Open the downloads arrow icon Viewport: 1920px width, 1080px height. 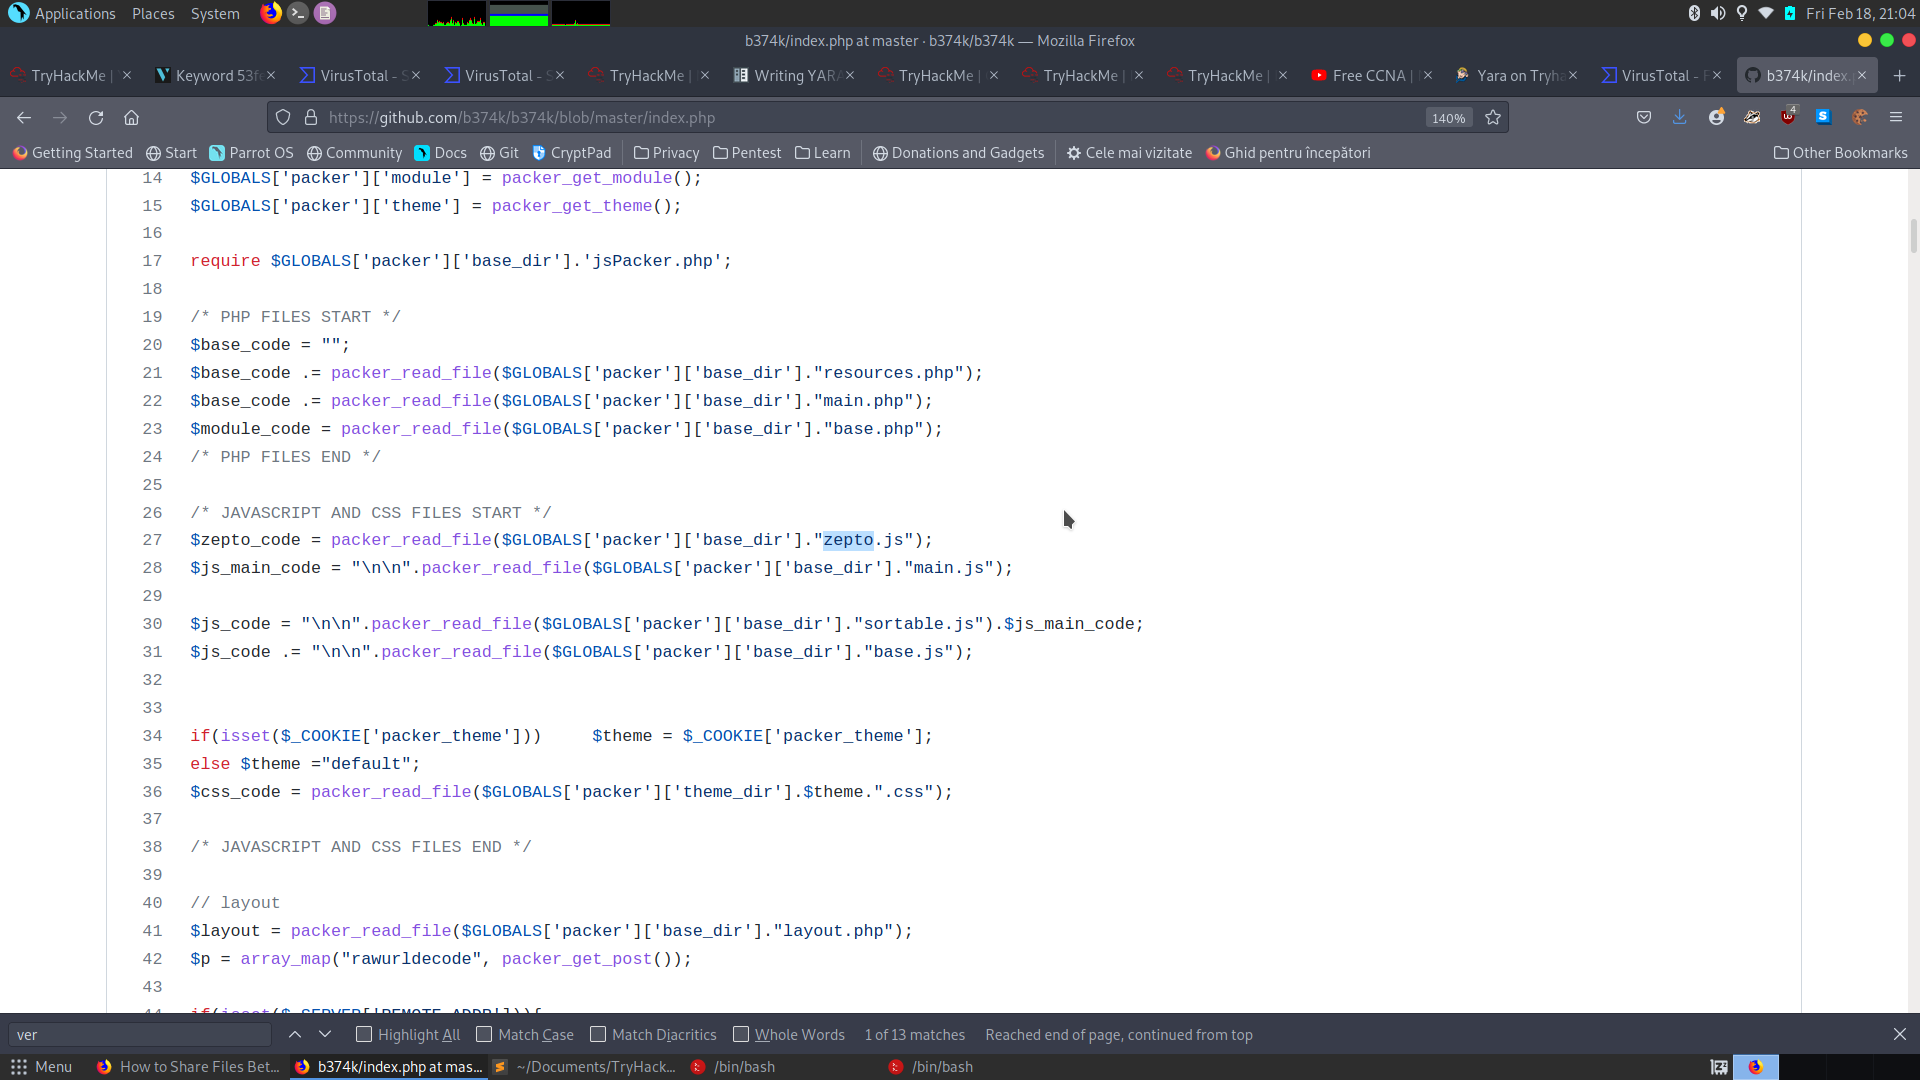click(x=1680, y=118)
